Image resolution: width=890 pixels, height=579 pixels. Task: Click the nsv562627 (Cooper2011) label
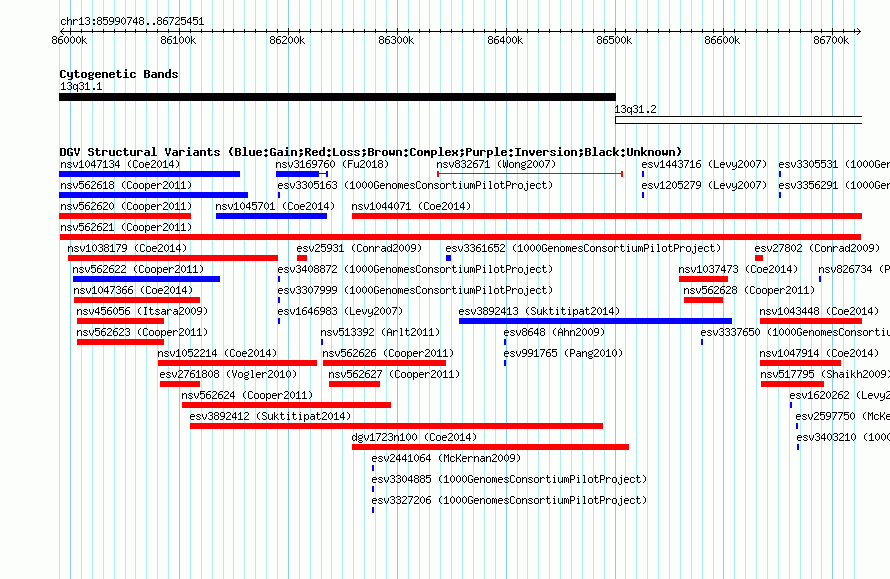coord(394,374)
